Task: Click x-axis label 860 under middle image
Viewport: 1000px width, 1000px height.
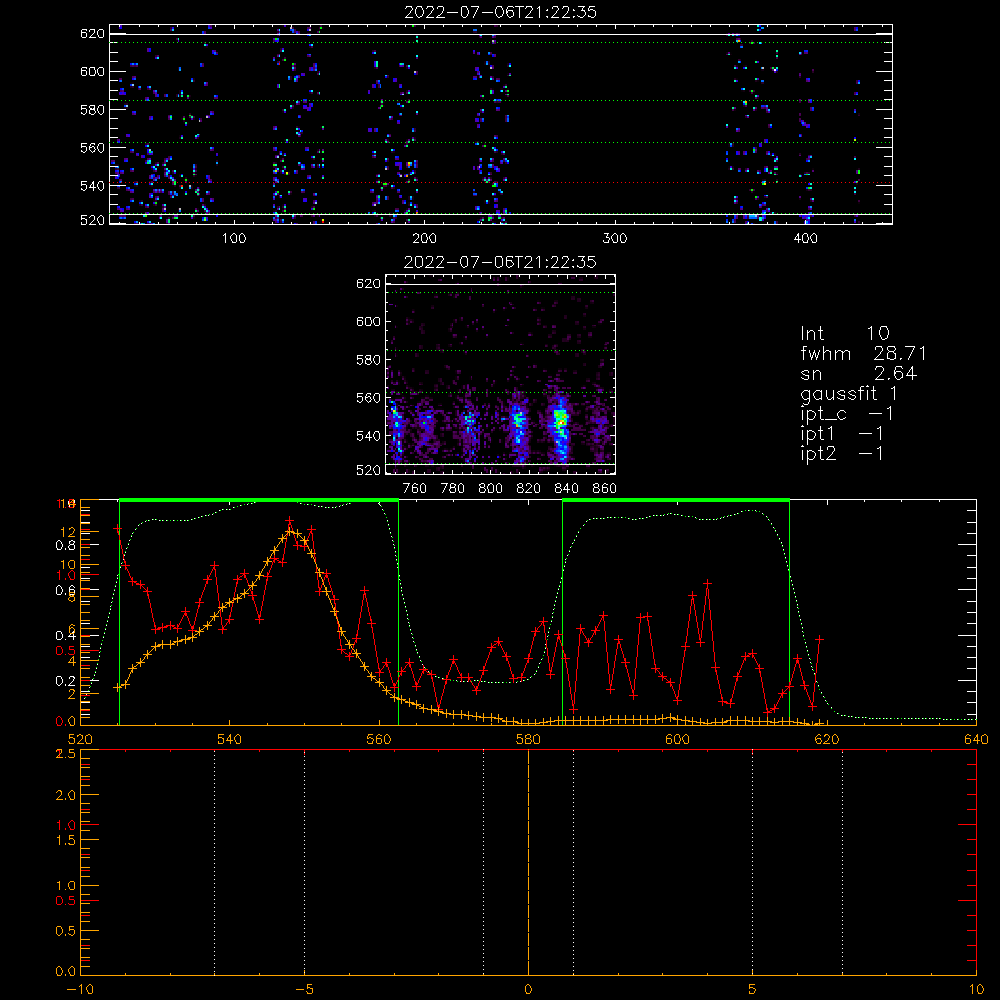Action: pos(605,489)
